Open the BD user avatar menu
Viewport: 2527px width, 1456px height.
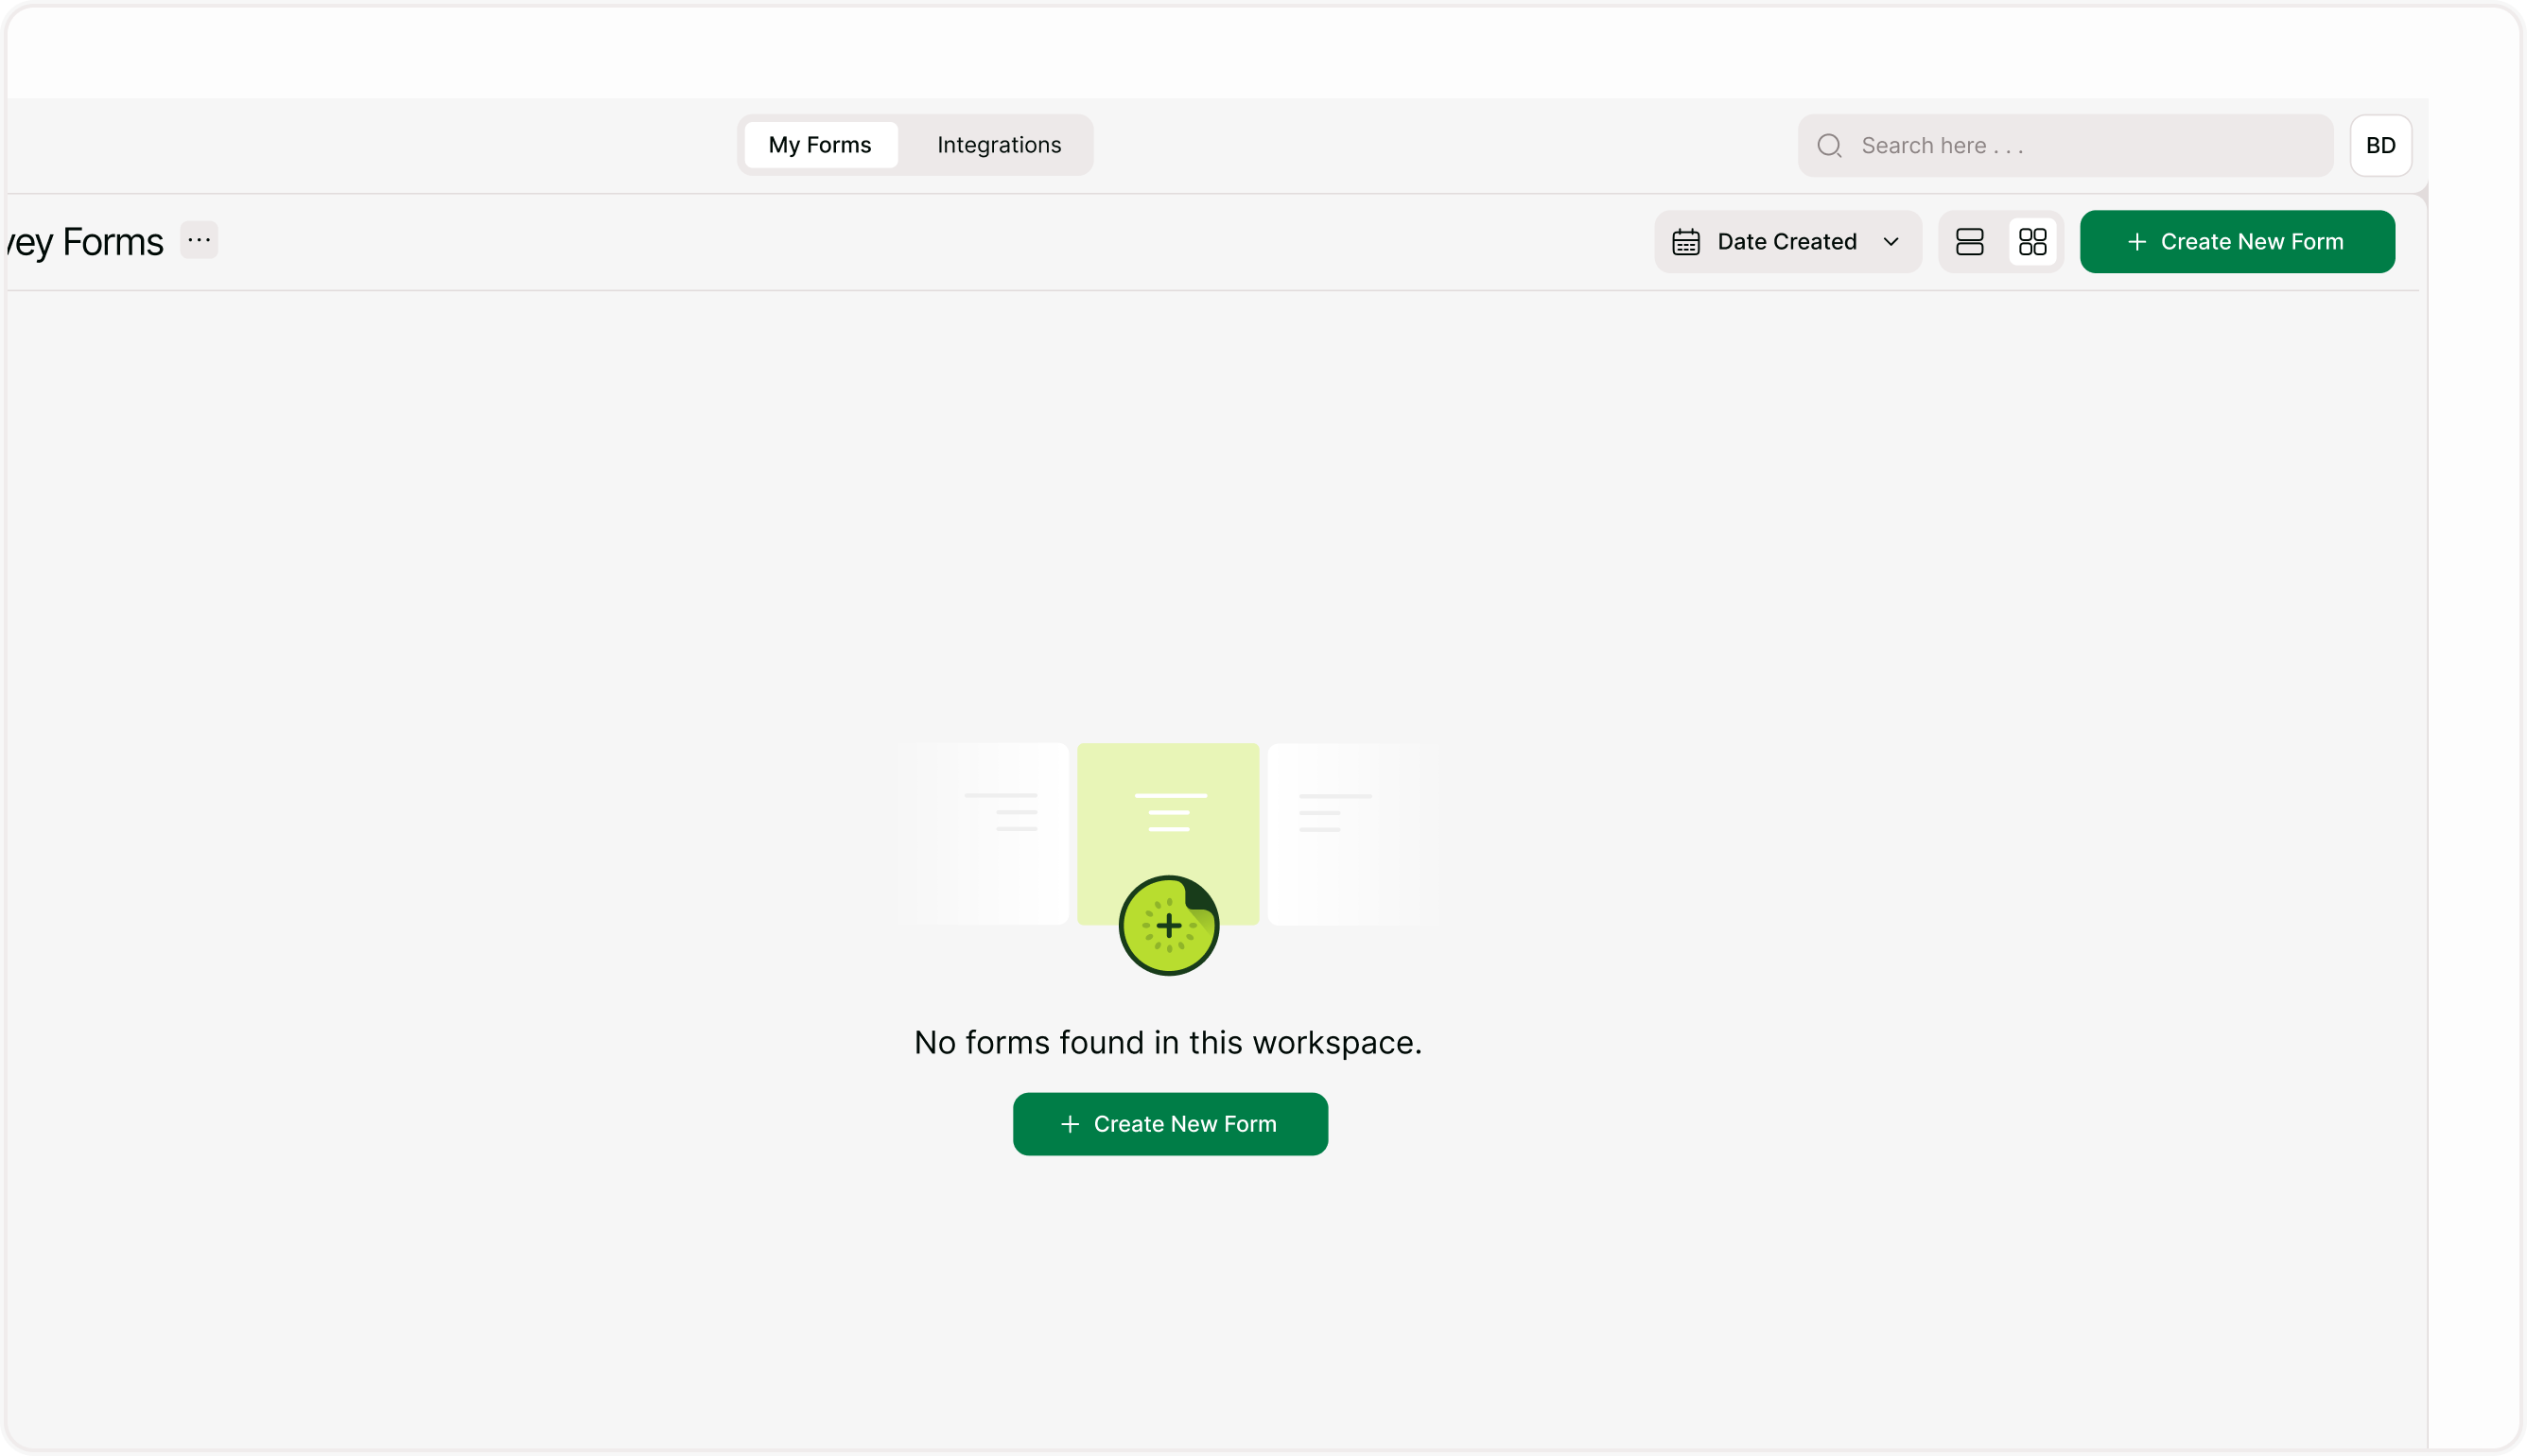click(2380, 146)
